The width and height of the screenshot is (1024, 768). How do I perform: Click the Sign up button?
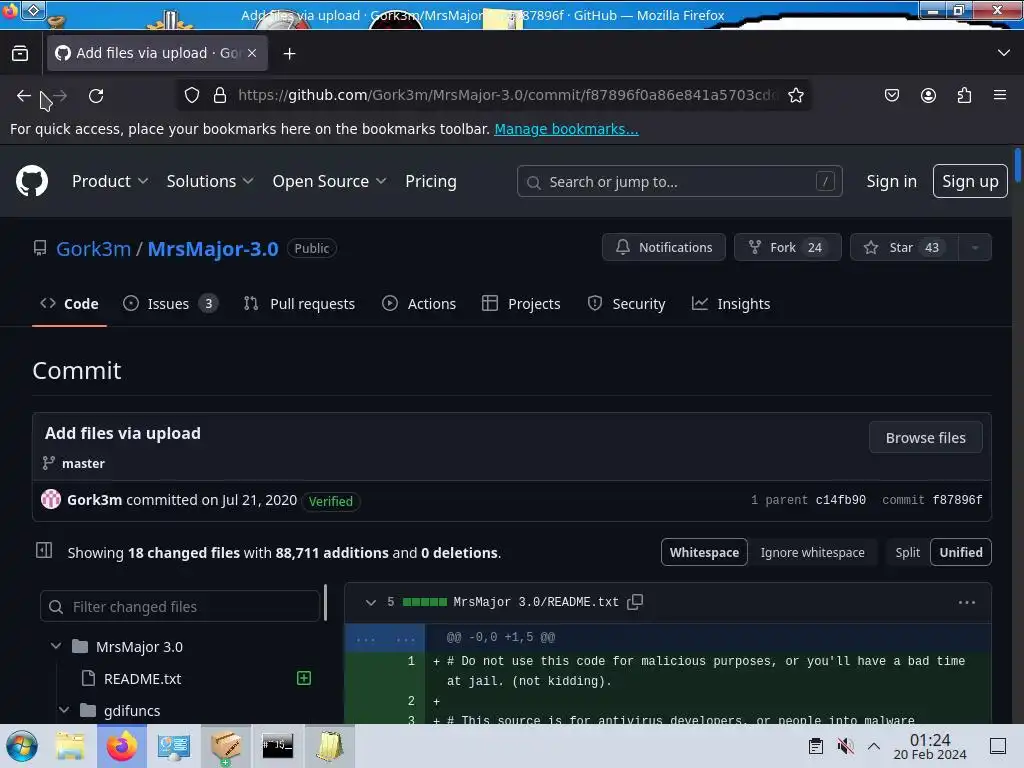(970, 182)
